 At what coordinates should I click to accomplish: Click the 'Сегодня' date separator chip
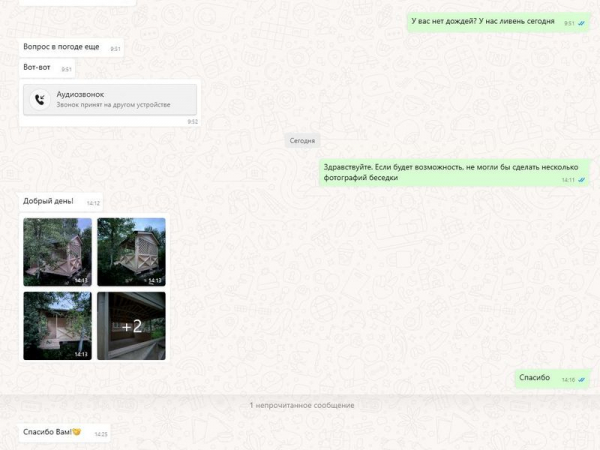tap(302, 140)
